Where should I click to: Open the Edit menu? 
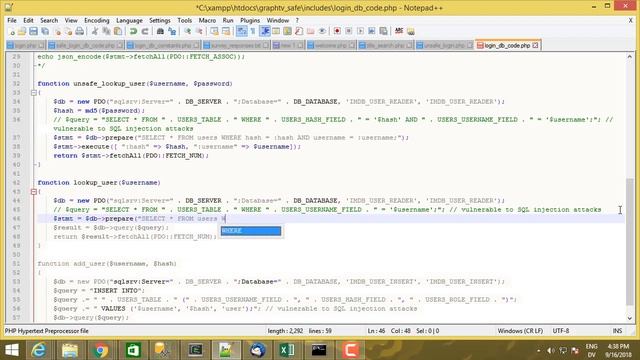[x=28, y=20]
